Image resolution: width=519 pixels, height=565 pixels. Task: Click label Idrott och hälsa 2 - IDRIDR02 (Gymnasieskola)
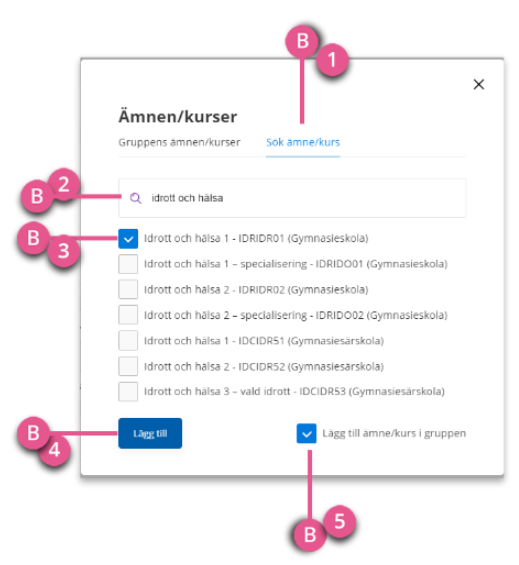256,289
